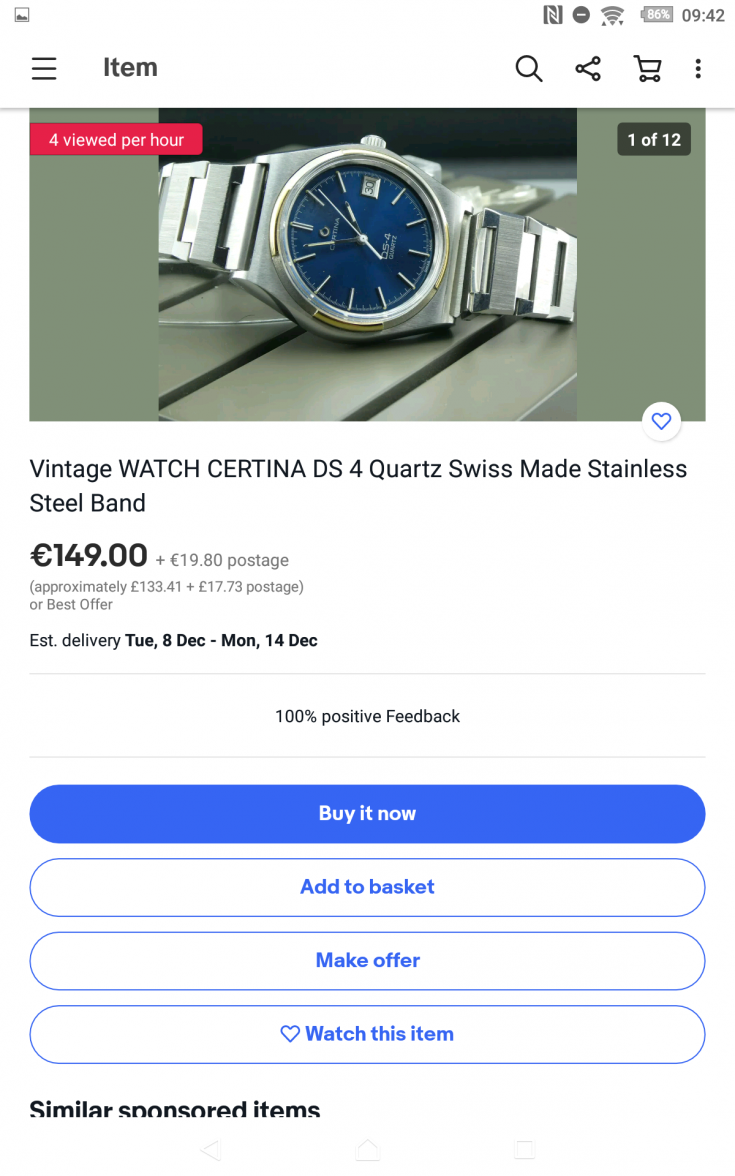Screen dimensions: 735x1176
Task: Open the hamburger navigation menu
Action: point(44,68)
